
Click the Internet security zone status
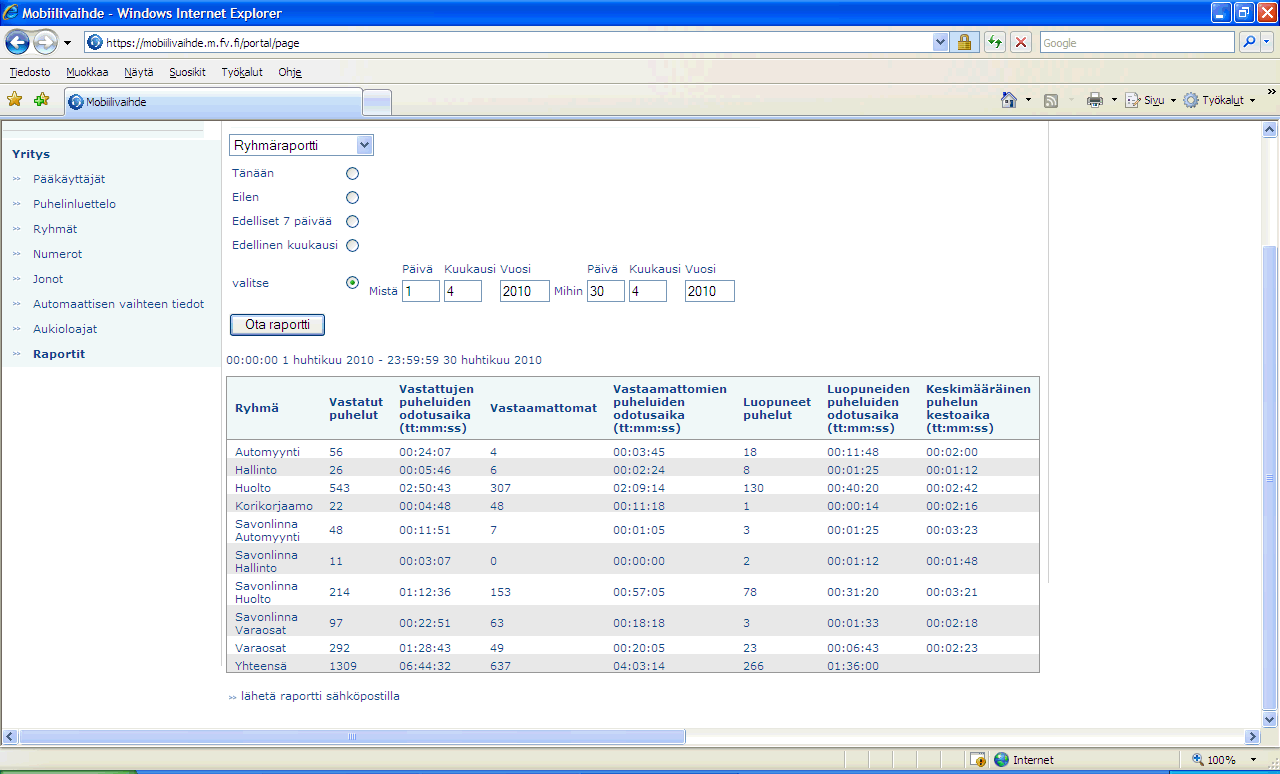click(x=1023, y=760)
